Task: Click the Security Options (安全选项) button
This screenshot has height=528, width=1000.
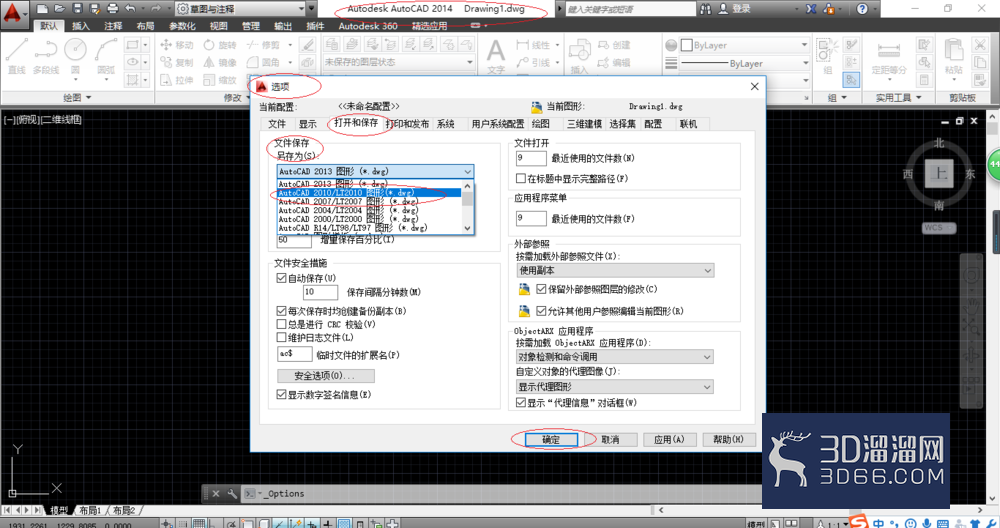Action: point(326,376)
